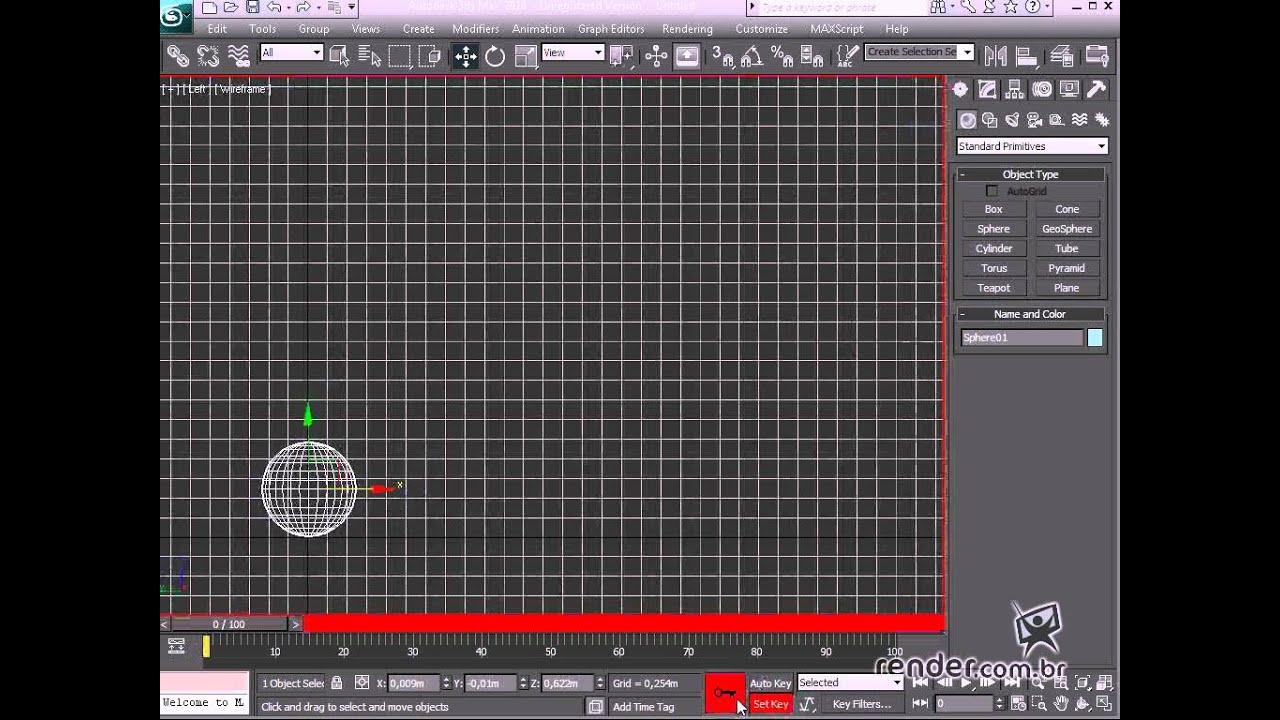Click the Bind to Space Warp tool
Screen dimensions: 1280x720
click(x=238, y=56)
